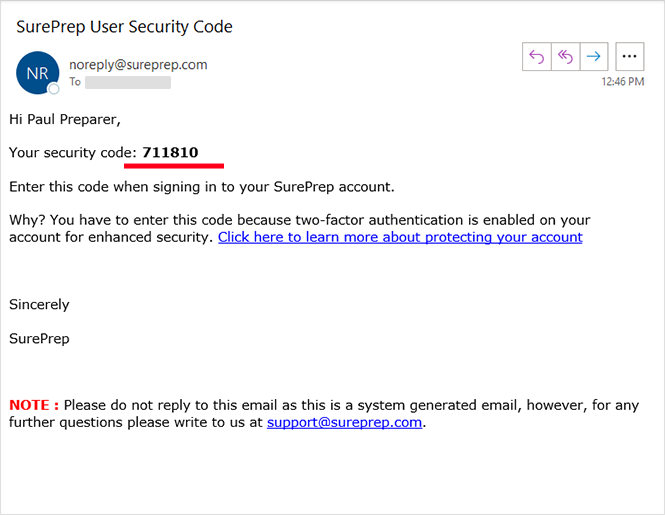Forward this email using the arrow icon
This screenshot has width=665, height=515.
click(593, 57)
